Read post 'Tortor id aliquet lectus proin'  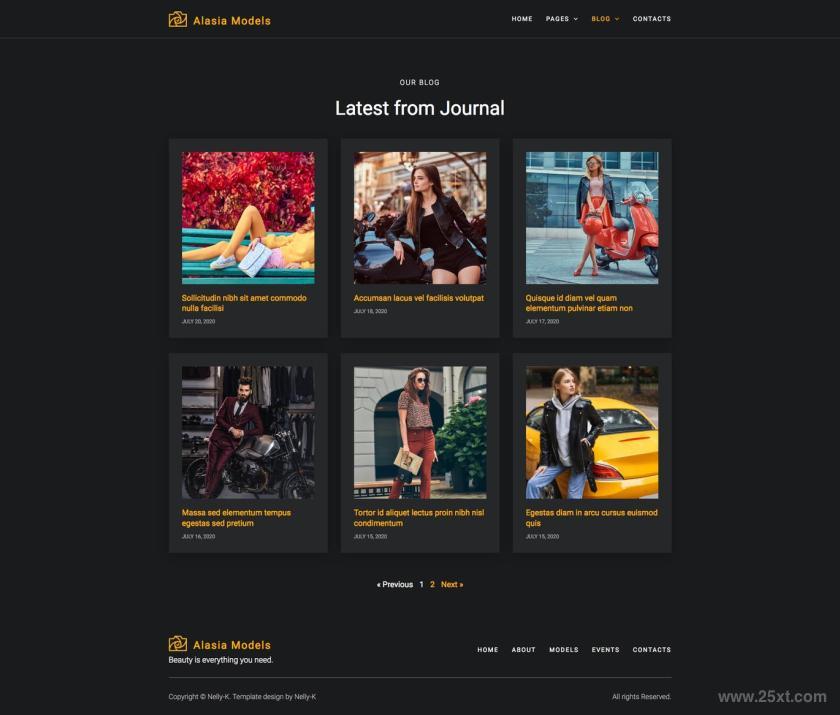point(419,518)
